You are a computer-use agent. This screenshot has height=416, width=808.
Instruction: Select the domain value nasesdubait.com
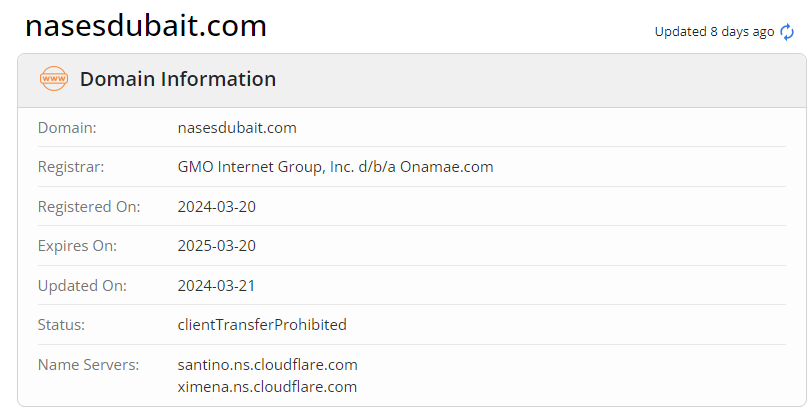click(237, 128)
